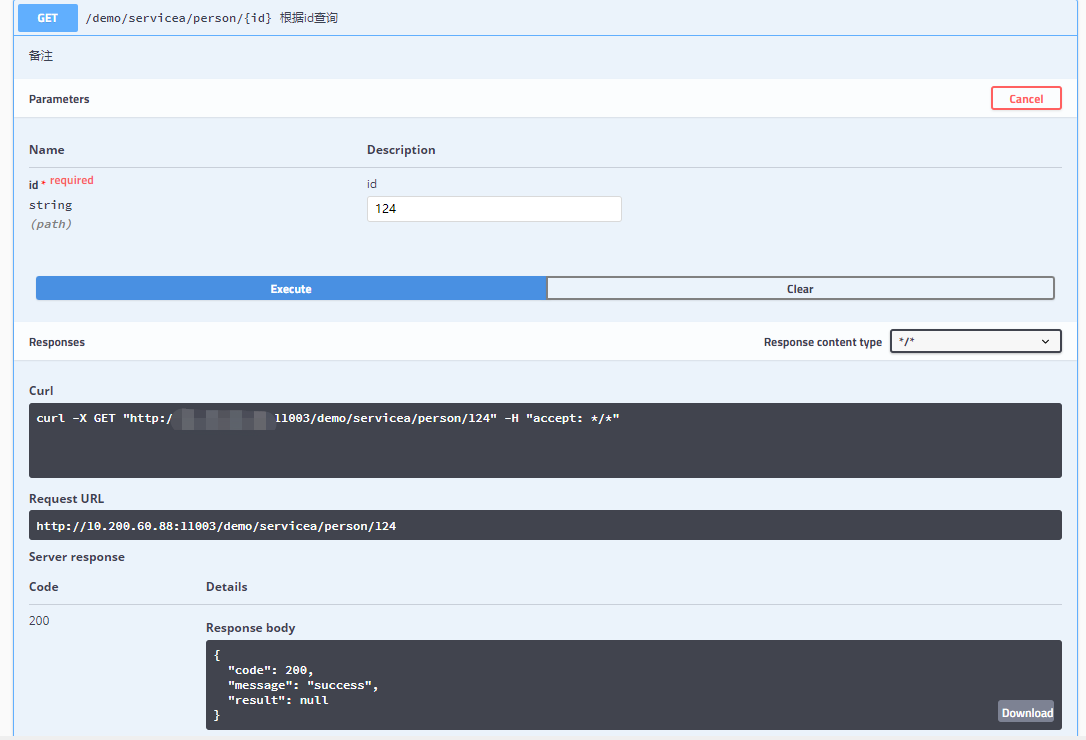This screenshot has height=740, width=1086.
Task: Click the "code": 200 line in response body
Action: 270,670
